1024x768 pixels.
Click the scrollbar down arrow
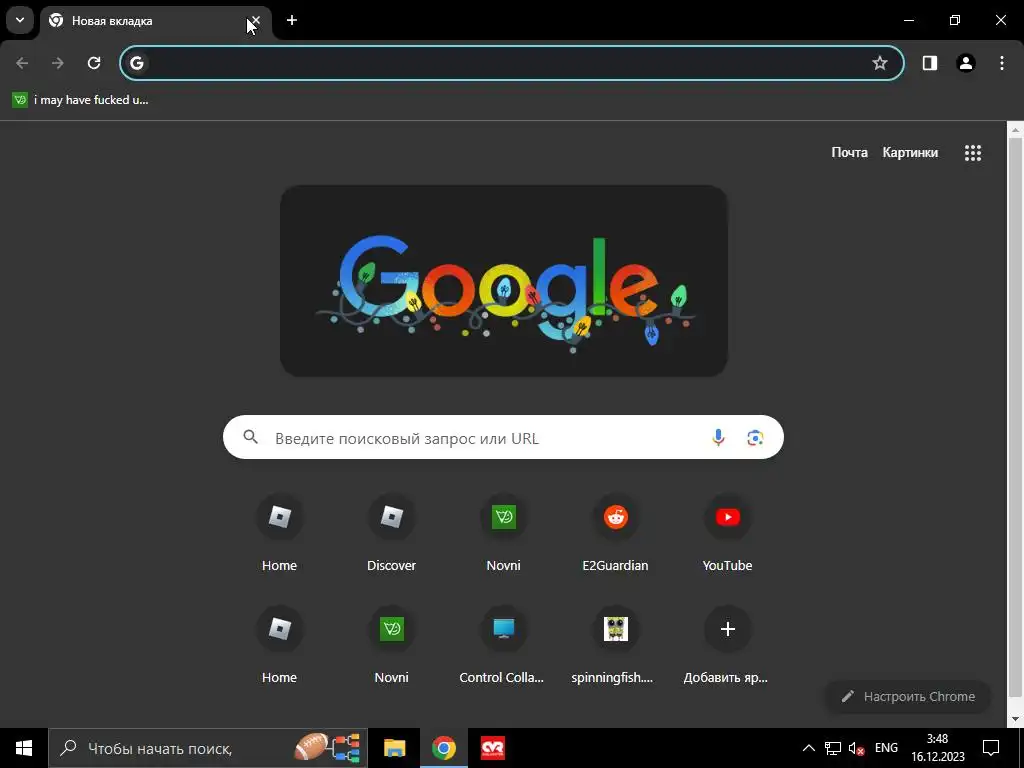pos(1015,720)
